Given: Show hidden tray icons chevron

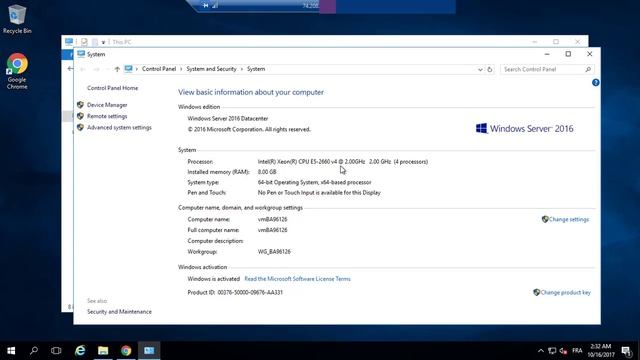Looking at the screenshot, I should [541, 351].
